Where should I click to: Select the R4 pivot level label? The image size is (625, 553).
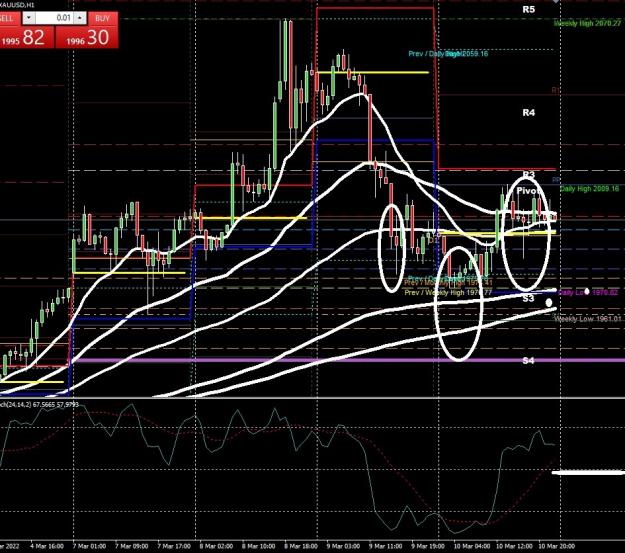(529, 113)
